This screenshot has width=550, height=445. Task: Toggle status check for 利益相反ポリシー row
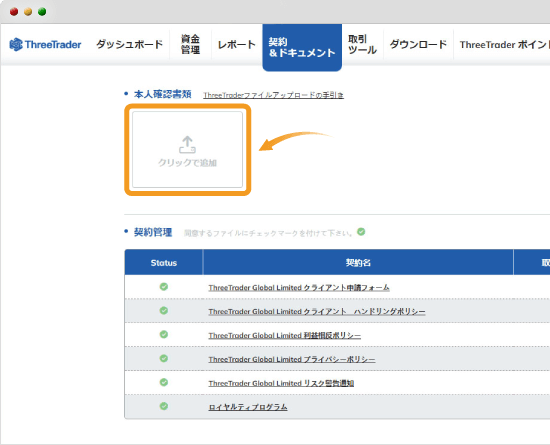(x=164, y=335)
